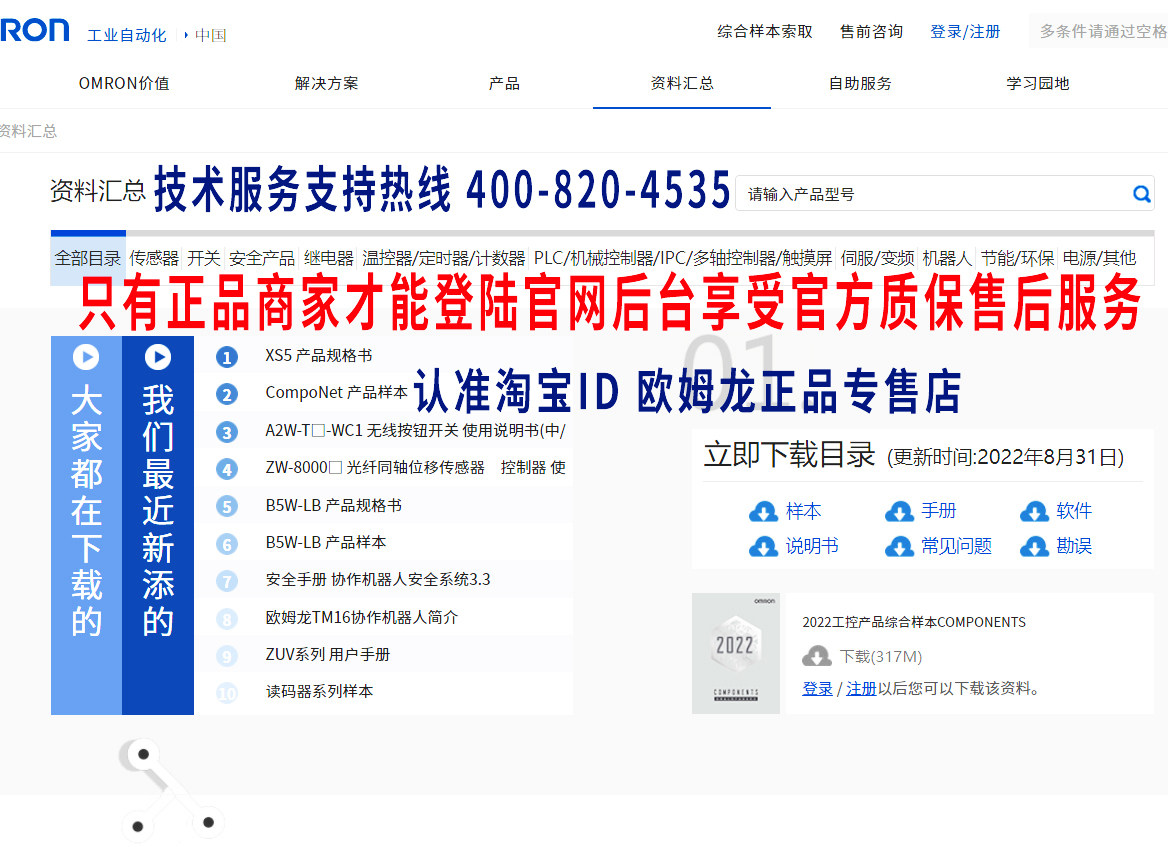Click download cloud icon beside 手册
Viewport: 1168px width, 847px height.
click(899, 512)
